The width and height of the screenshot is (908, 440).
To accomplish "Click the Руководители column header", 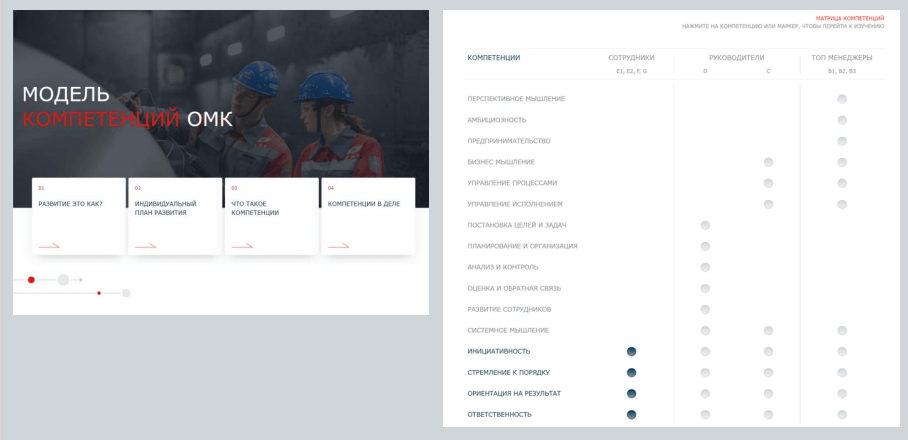I will click(x=737, y=58).
